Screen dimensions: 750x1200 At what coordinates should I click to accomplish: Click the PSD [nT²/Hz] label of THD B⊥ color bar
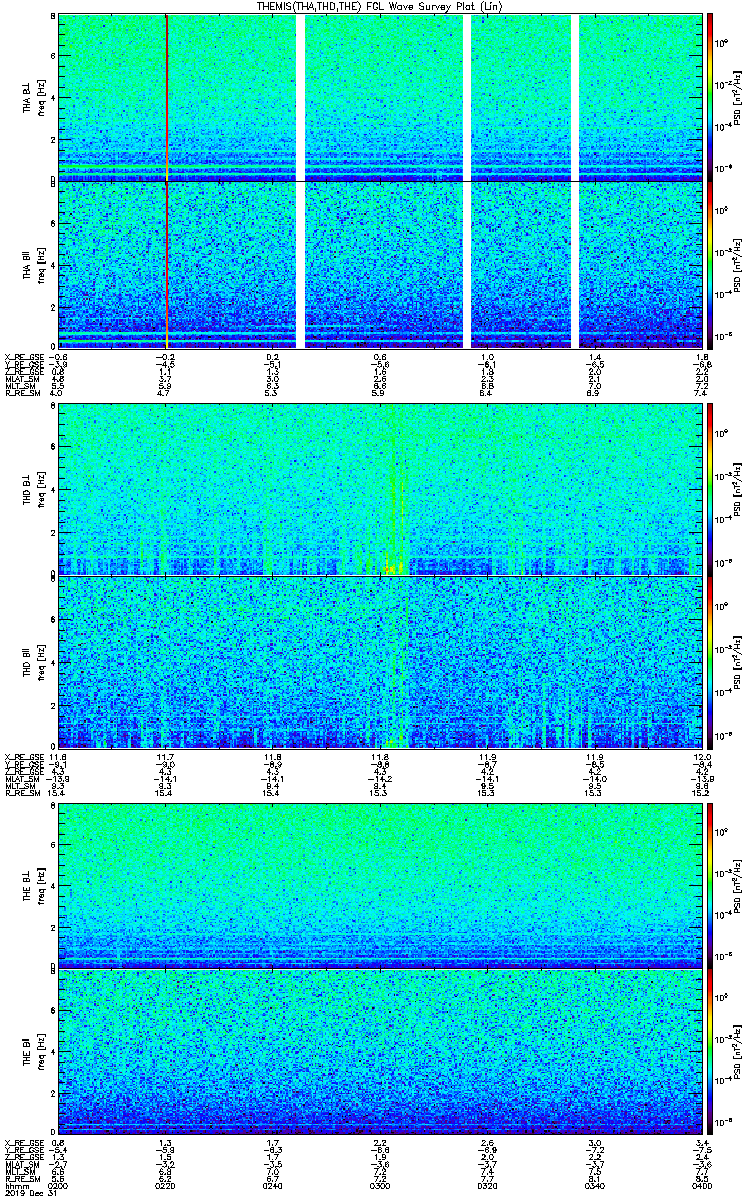coord(738,489)
